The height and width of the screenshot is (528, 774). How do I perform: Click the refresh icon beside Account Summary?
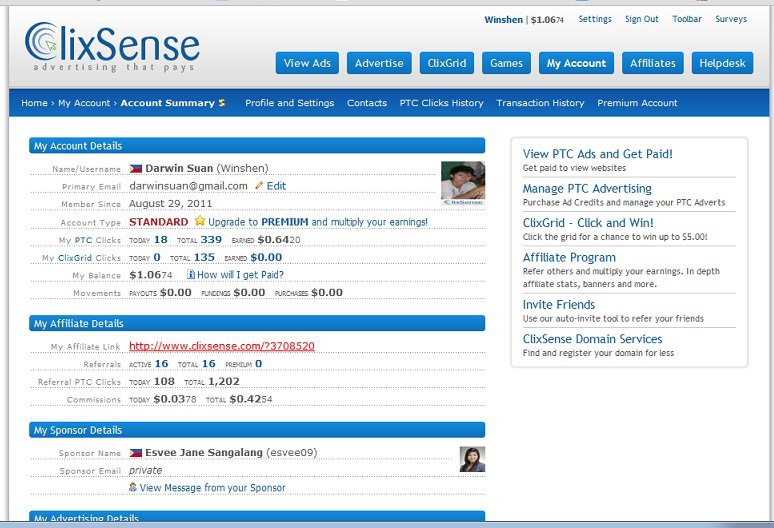[x=222, y=103]
